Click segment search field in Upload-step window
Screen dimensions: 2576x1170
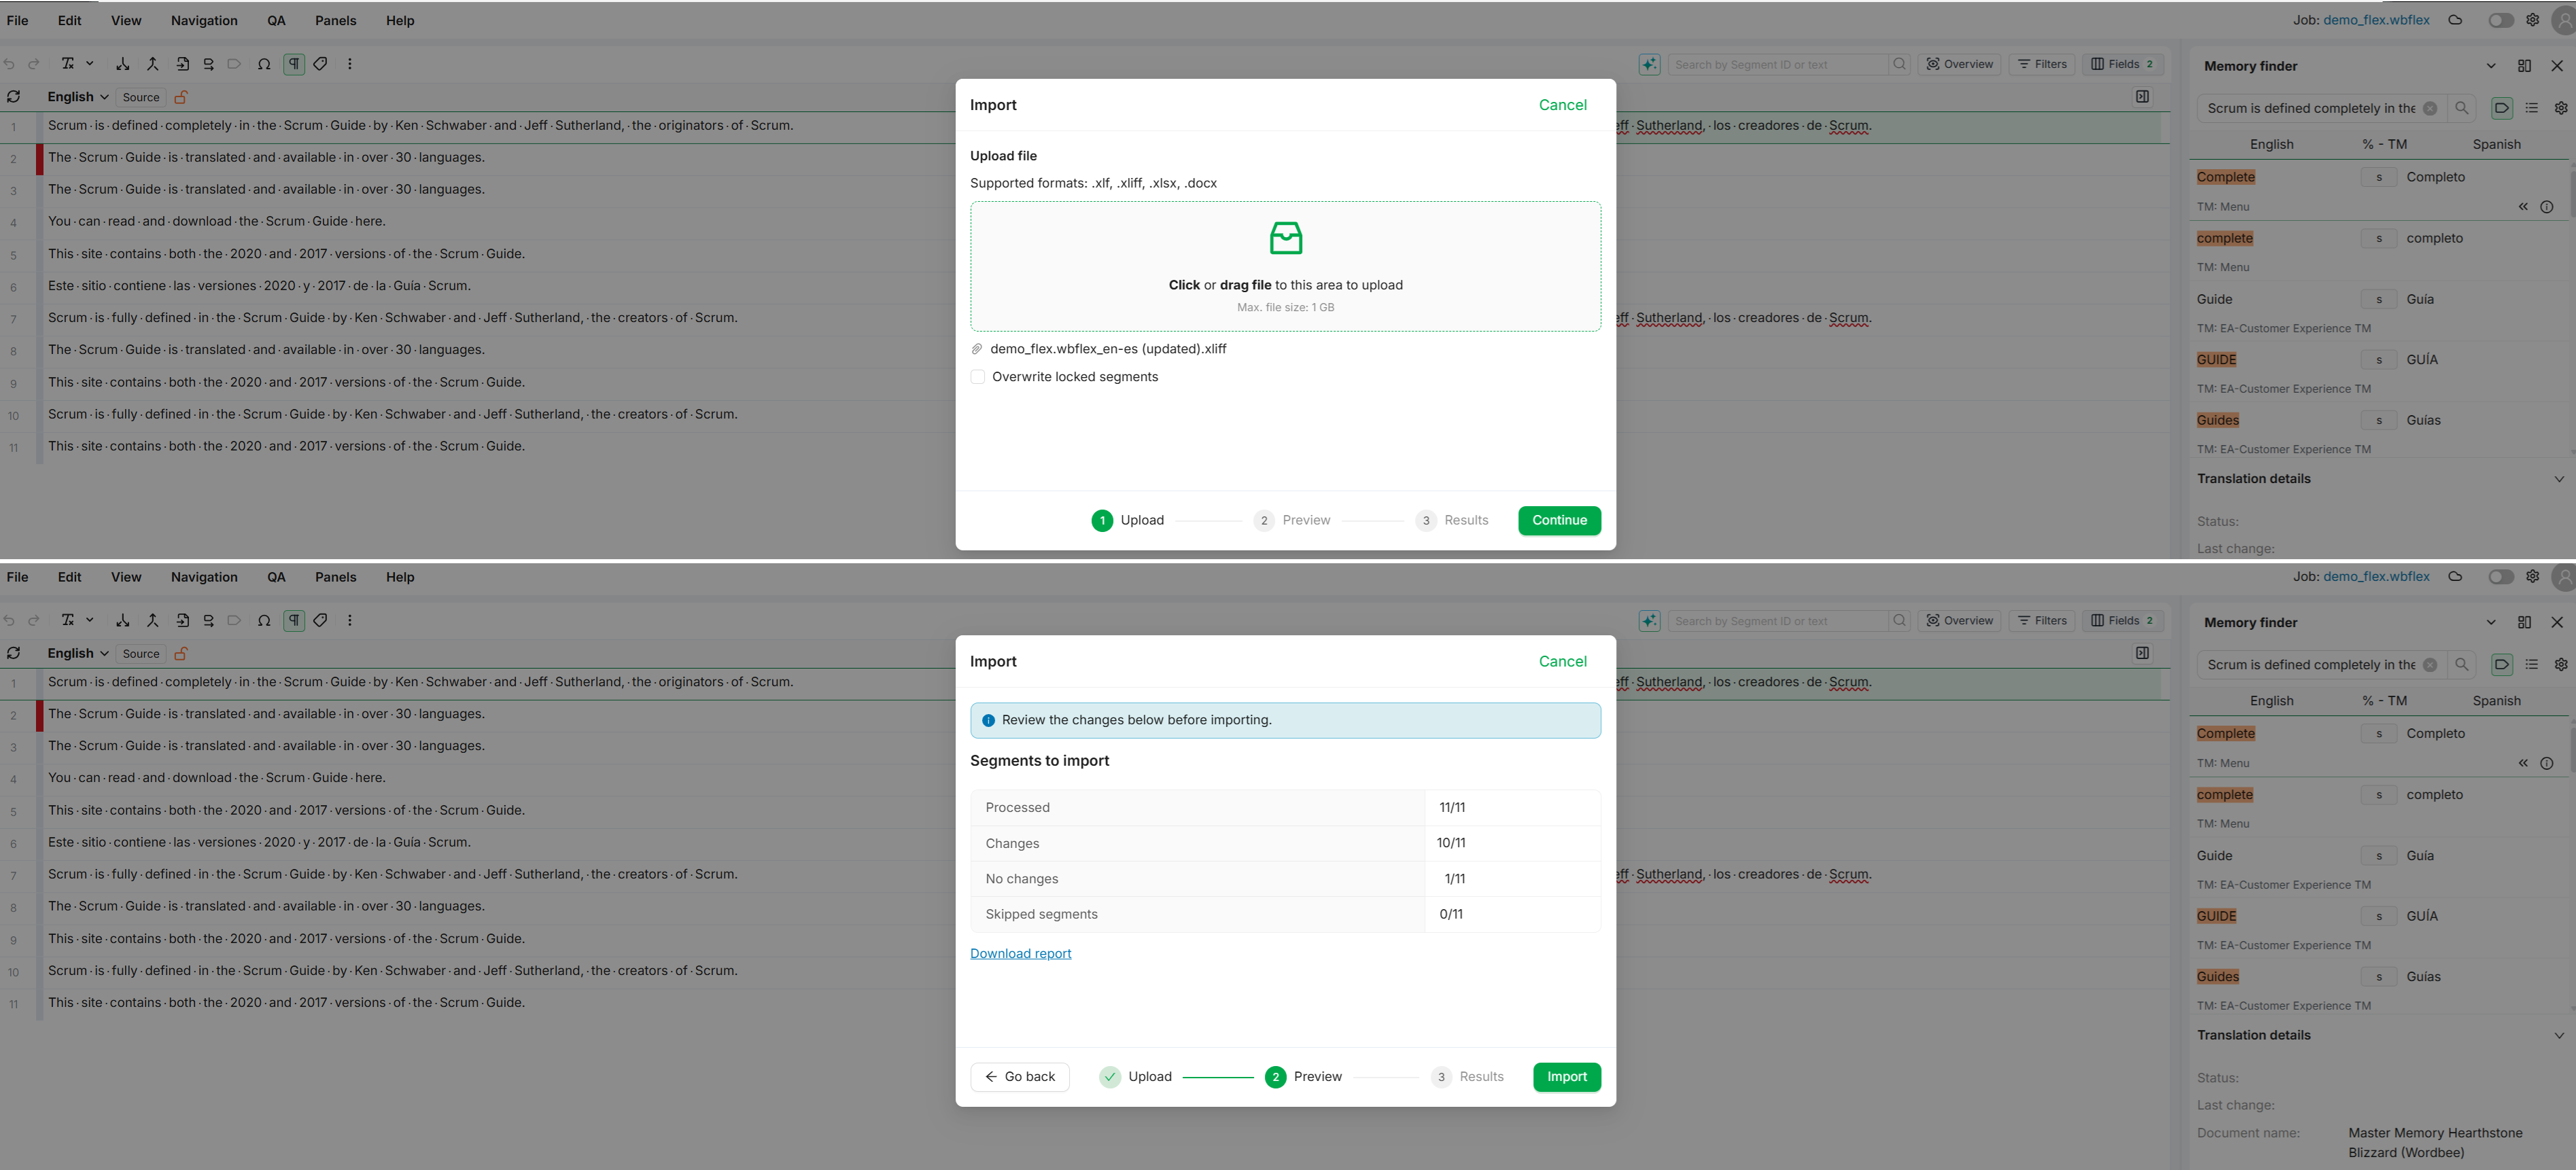click(1778, 64)
